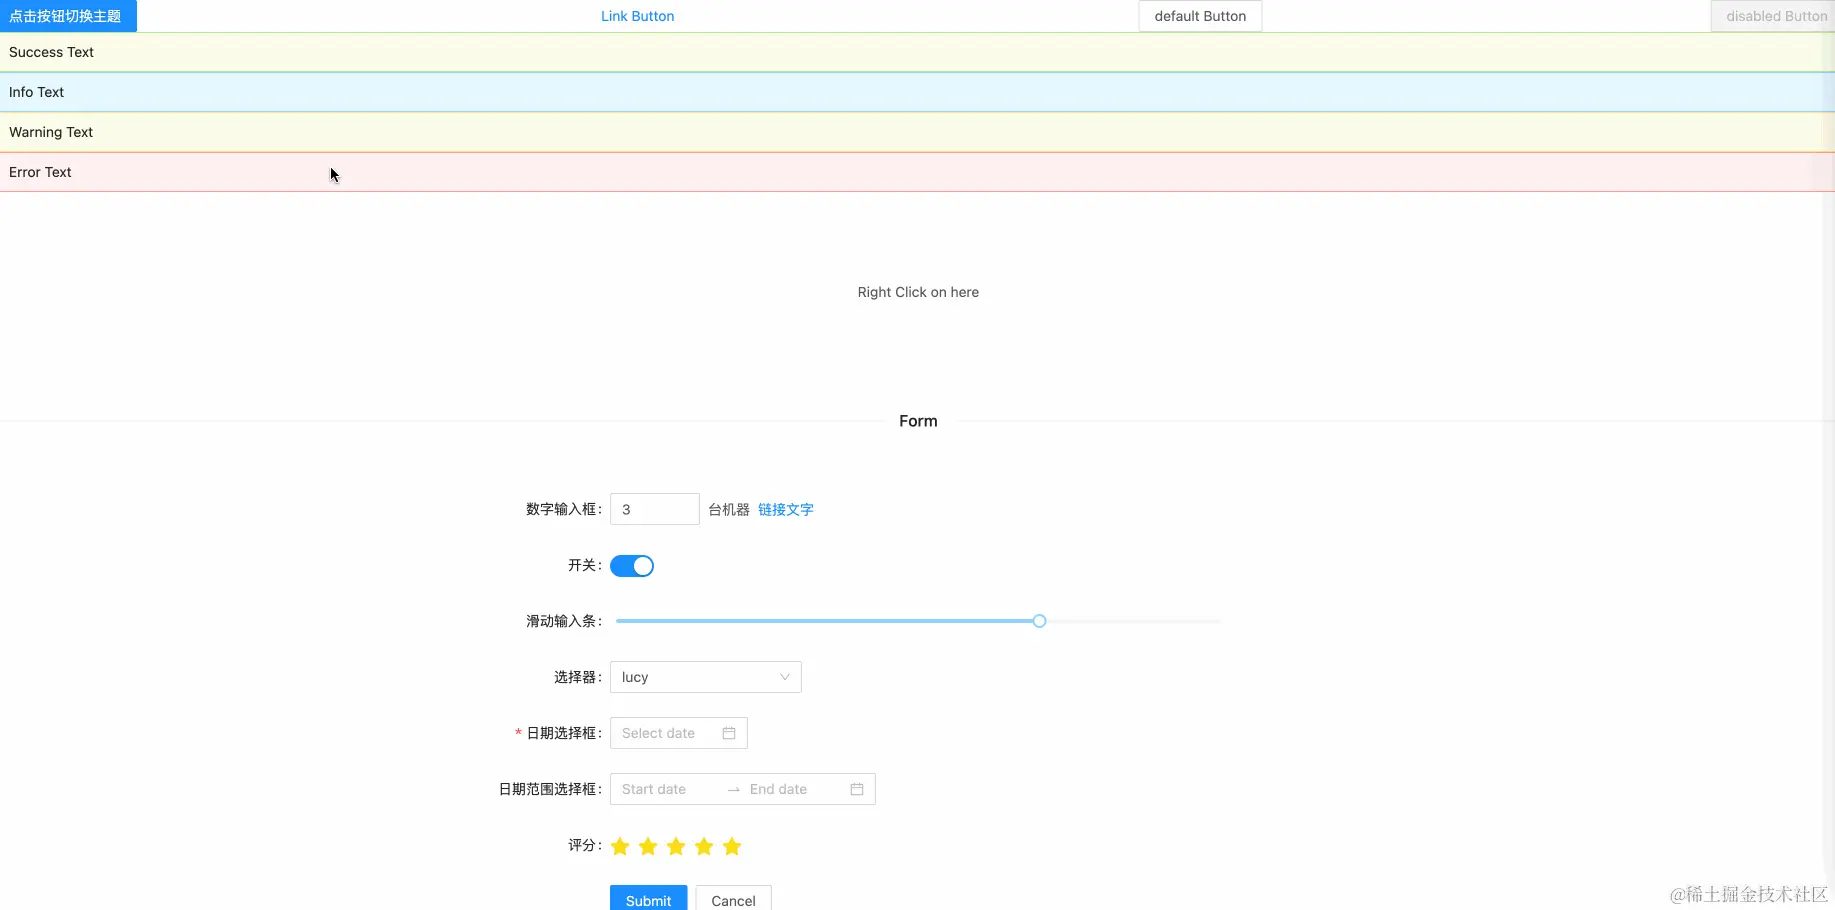Click the chevron arrow on the lucy selector
The height and width of the screenshot is (910, 1835).
coord(784,676)
